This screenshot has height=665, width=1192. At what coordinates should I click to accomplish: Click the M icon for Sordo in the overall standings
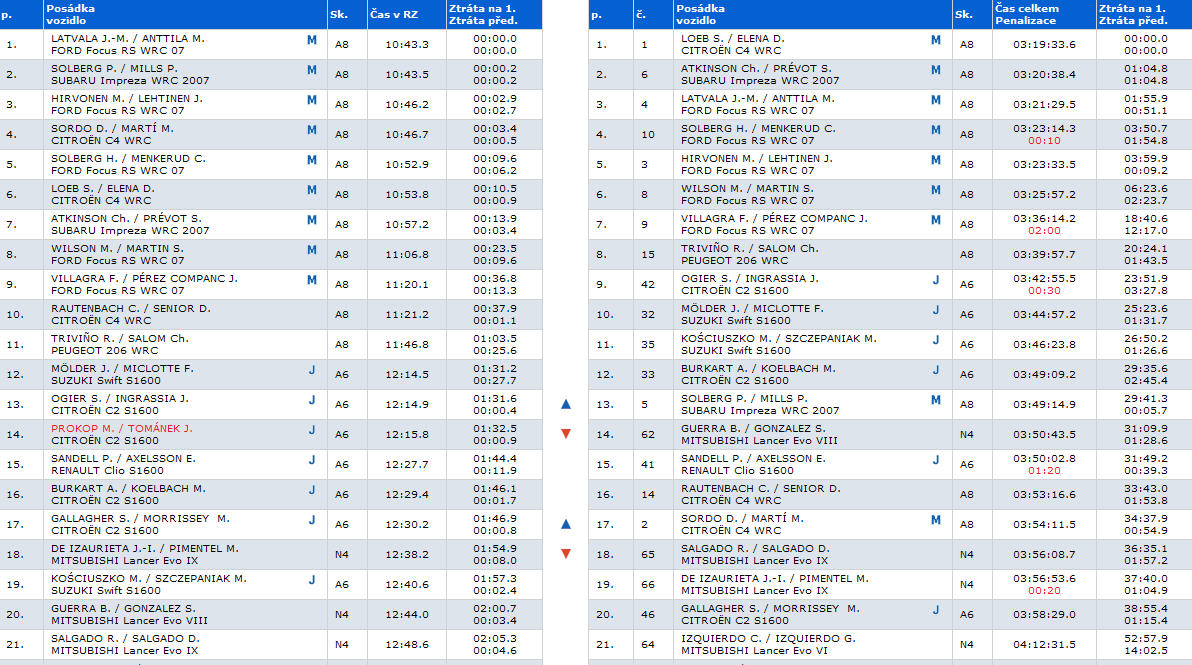click(936, 520)
